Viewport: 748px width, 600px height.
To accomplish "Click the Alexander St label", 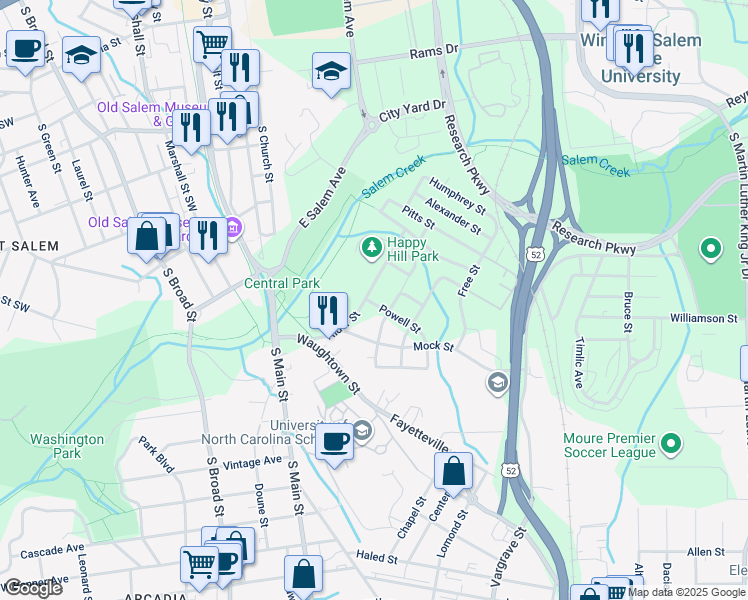I will point(453,216).
